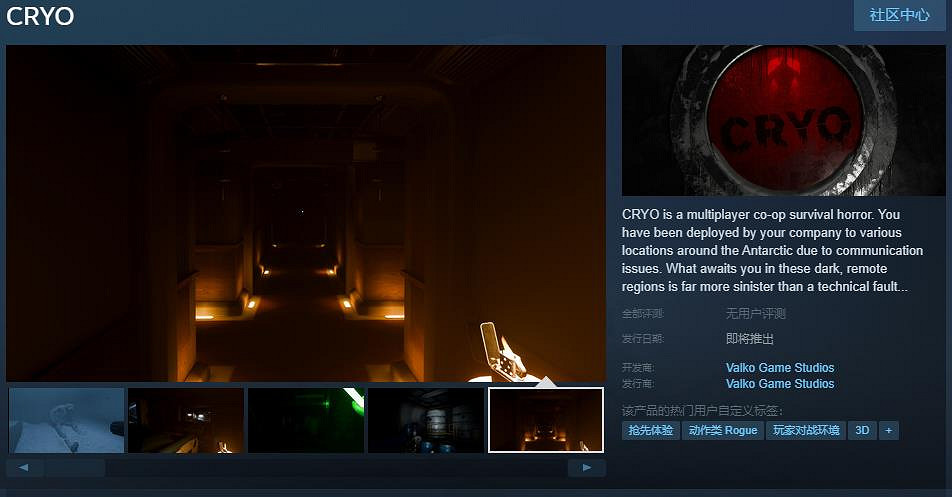Viewport: 952px width, 497px height.
Task: Click the 开发商 label
Action: (x=638, y=368)
